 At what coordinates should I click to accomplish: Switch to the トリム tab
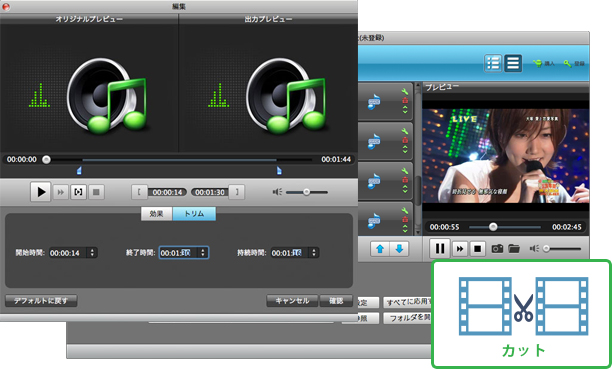[x=194, y=214]
